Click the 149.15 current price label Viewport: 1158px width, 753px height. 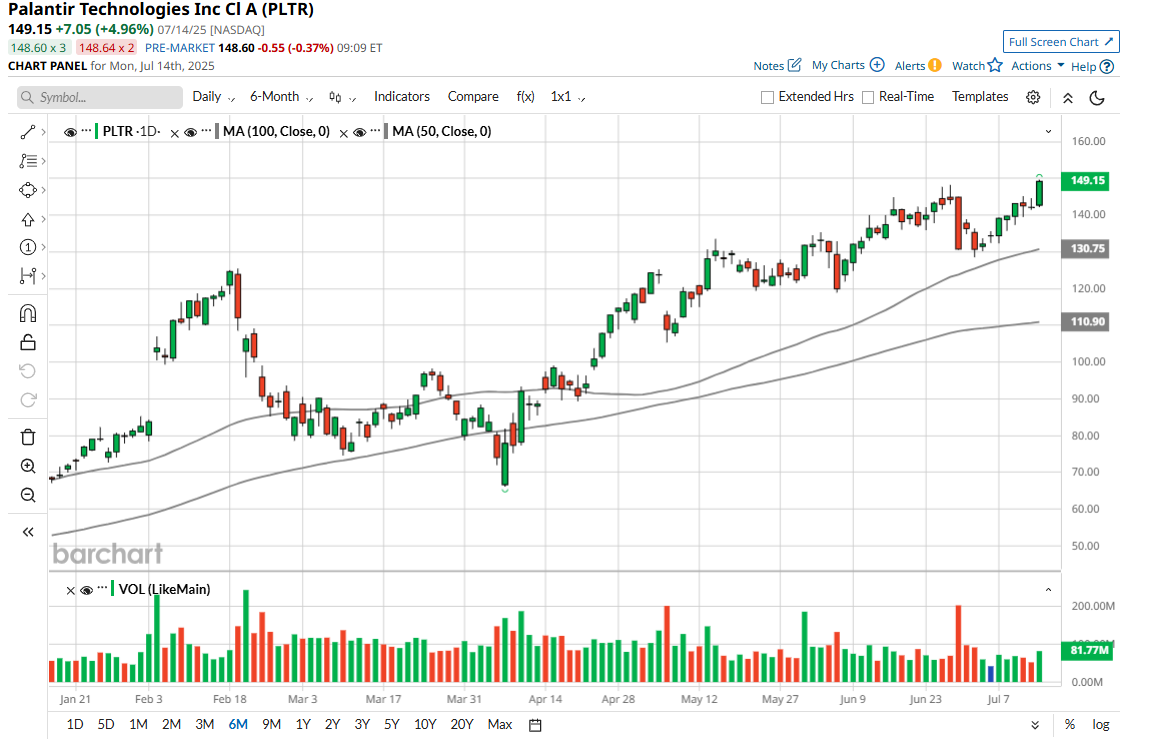[x=1086, y=181]
